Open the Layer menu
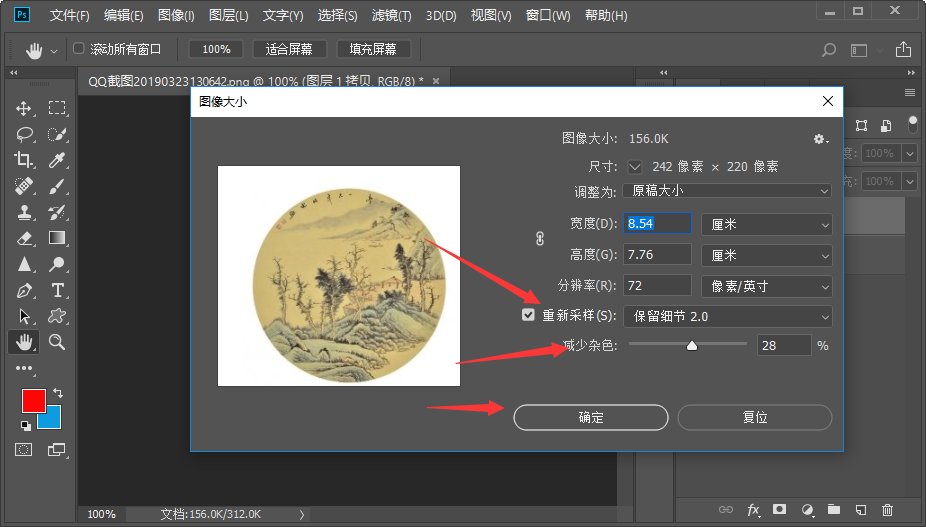This screenshot has height=527, width=926. tap(229, 15)
